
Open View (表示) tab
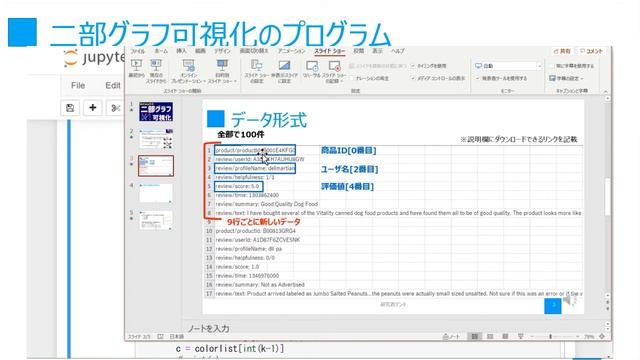point(378,51)
